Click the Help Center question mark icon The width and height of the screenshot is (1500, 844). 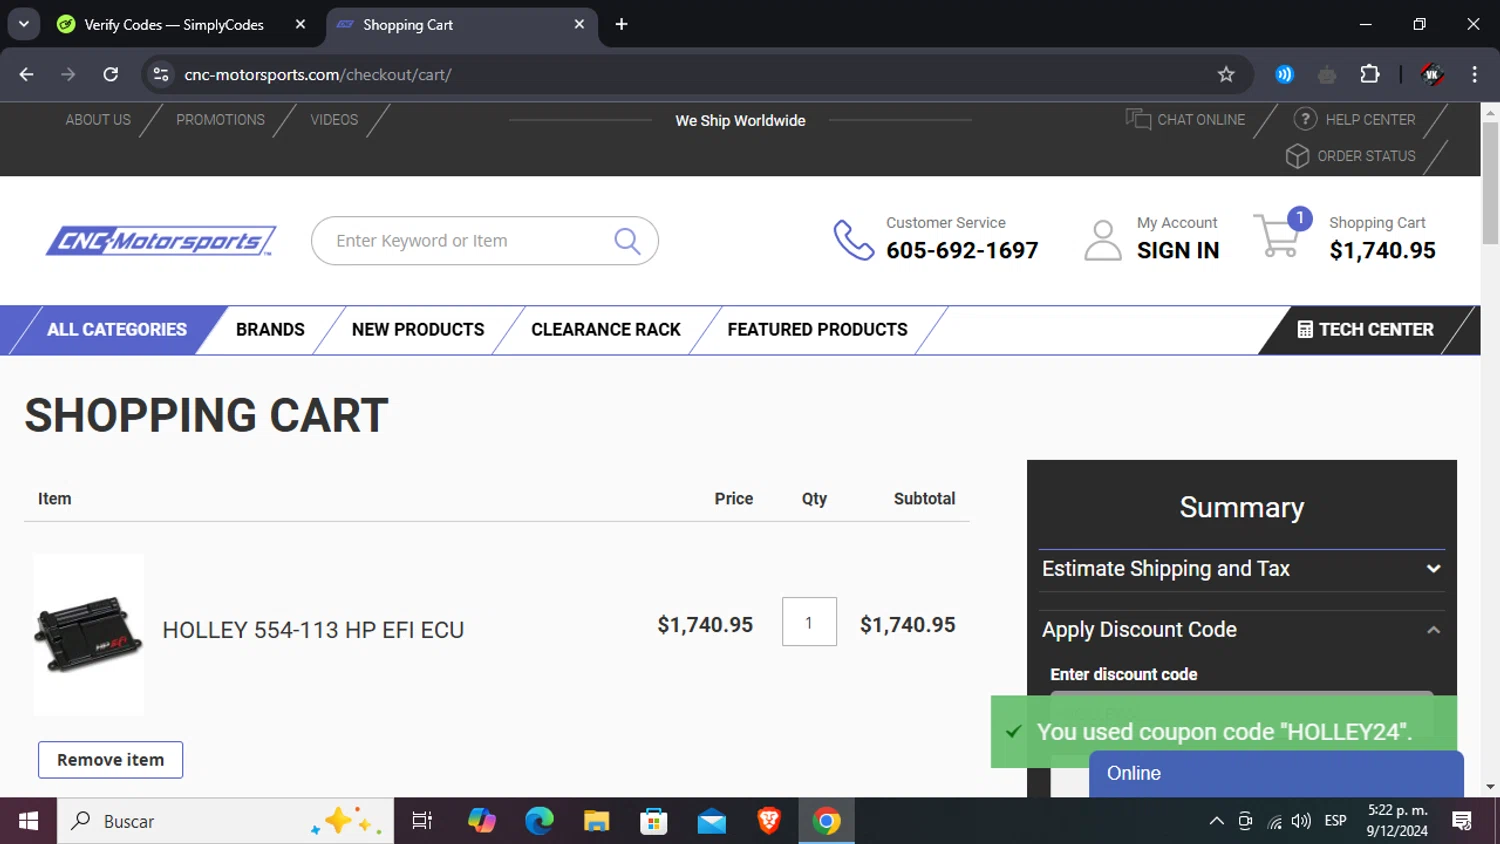[1305, 119]
